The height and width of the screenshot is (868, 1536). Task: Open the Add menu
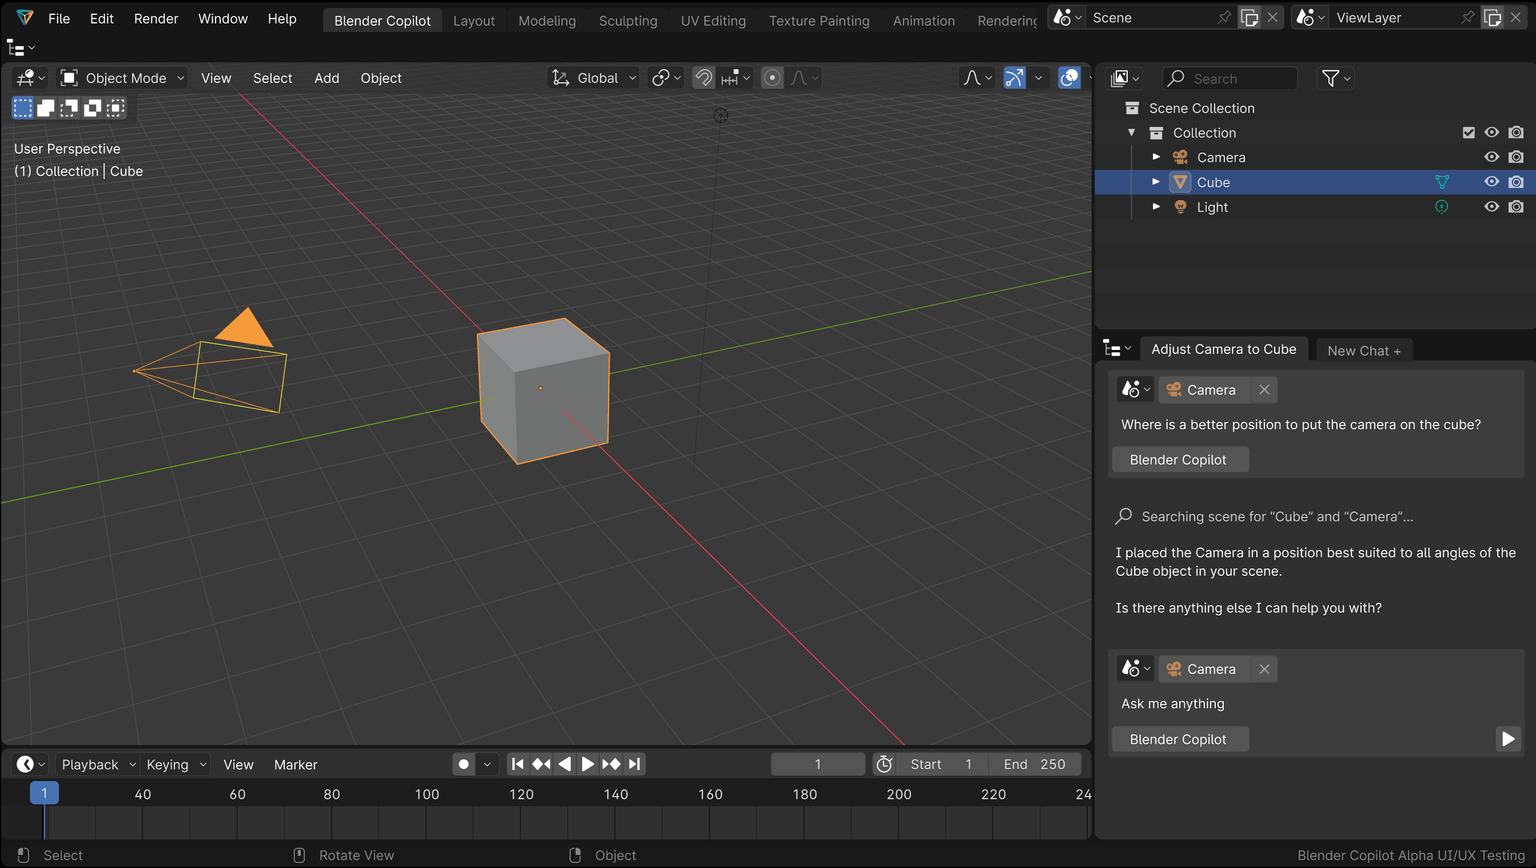click(x=327, y=78)
